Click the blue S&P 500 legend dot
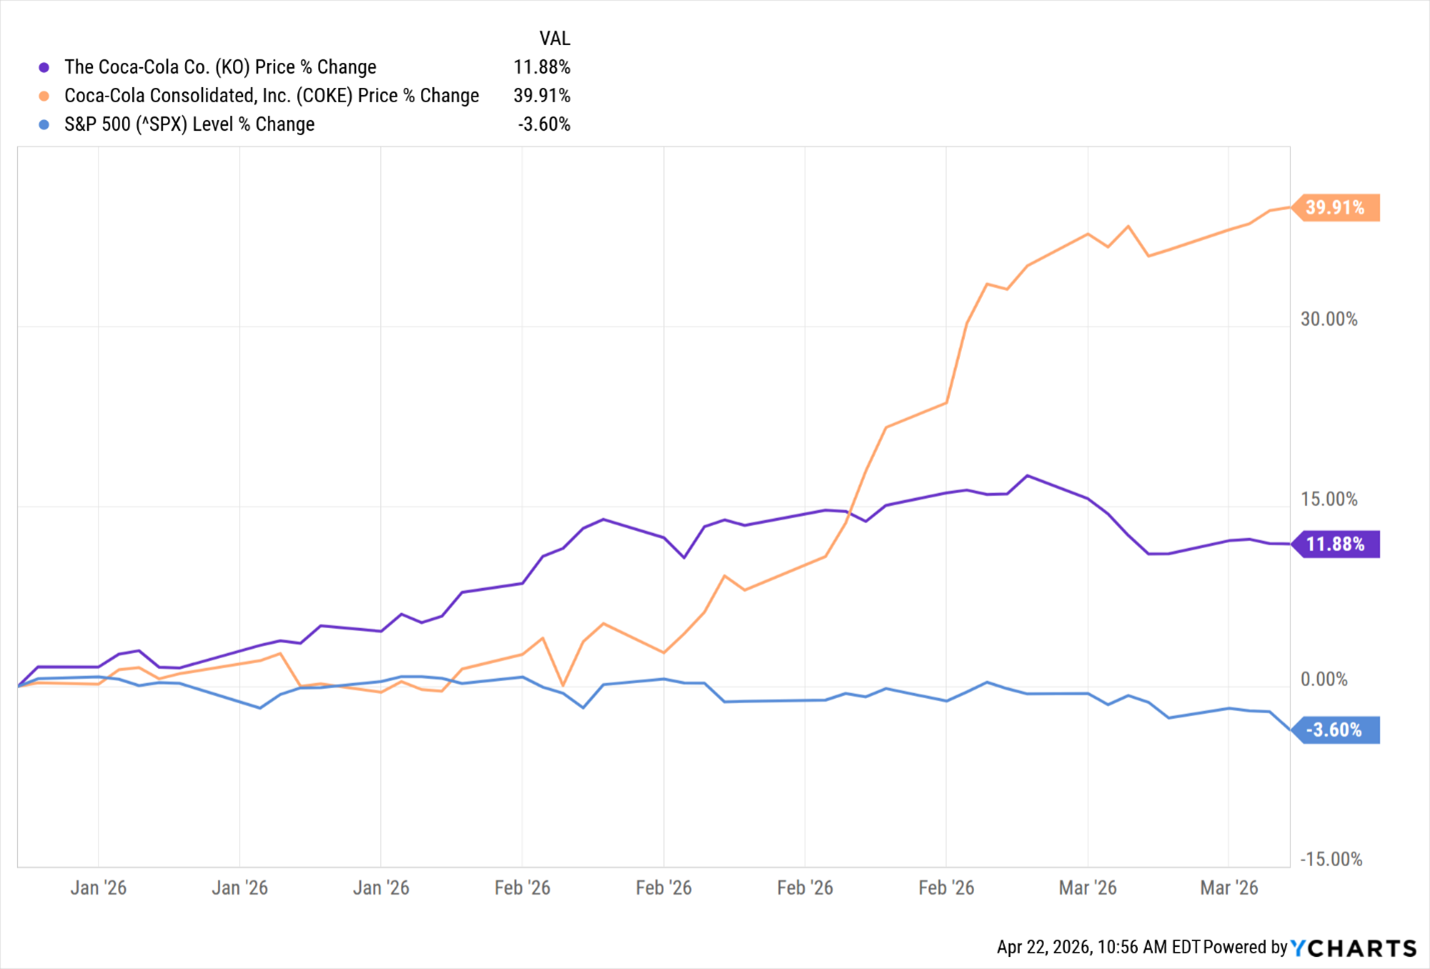Image resolution: width=1430 pixels, height=969 pixels. click(44, 125)
